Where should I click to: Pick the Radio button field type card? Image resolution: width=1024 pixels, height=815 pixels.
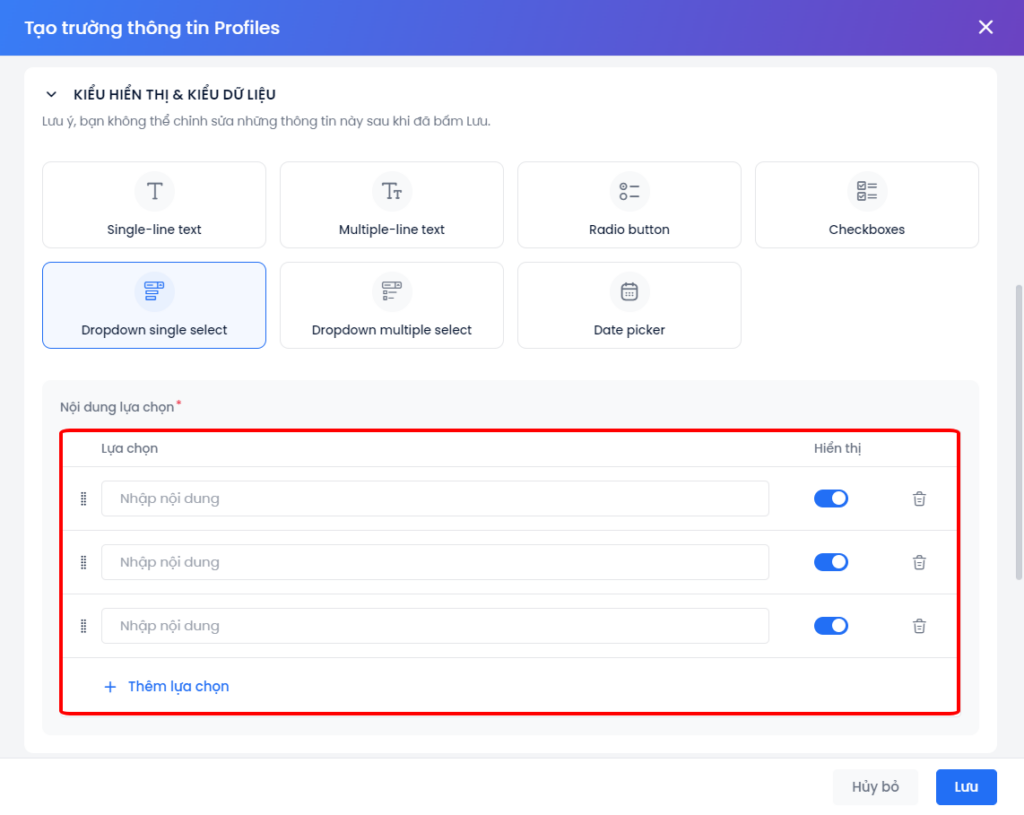click(x=629, y=205)
